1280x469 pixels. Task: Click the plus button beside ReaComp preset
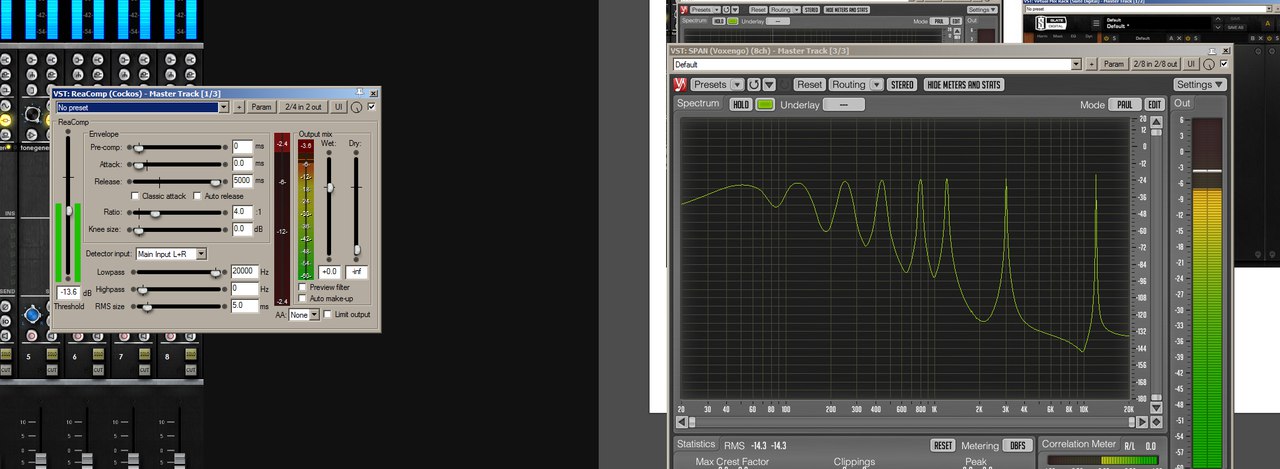coord(239,107)
